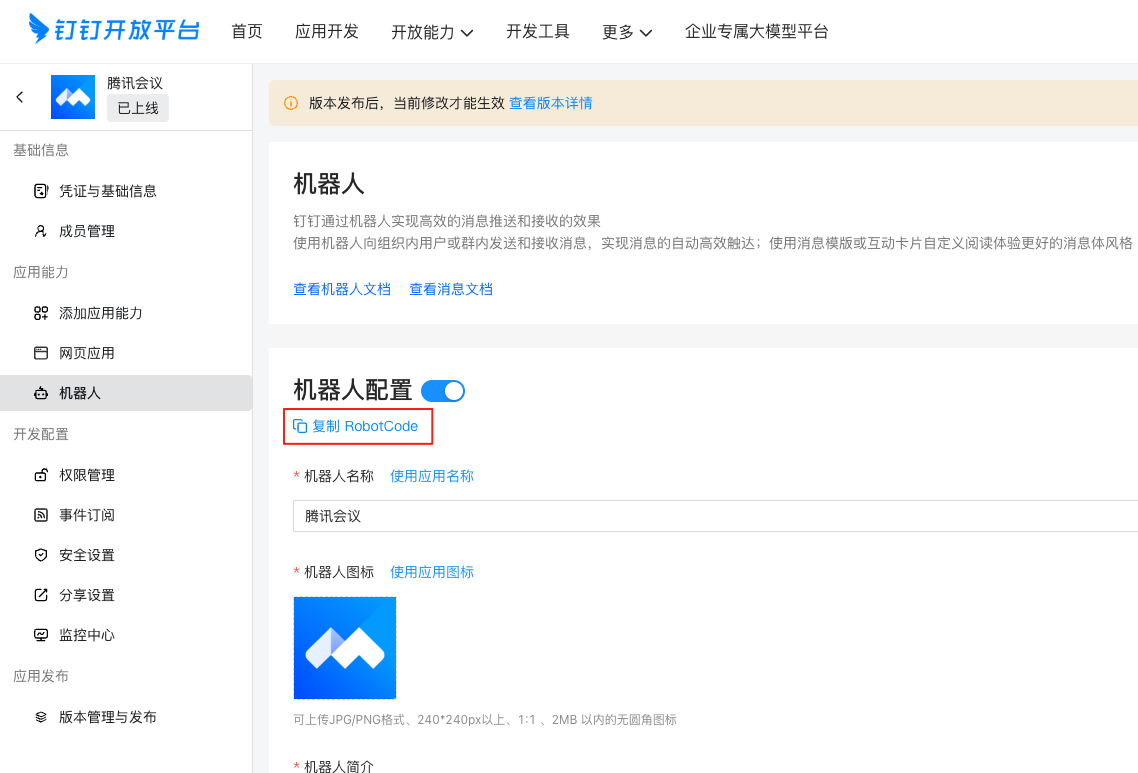
Task: Click the 版本管理与发布 layers icon
Action: 41,716
